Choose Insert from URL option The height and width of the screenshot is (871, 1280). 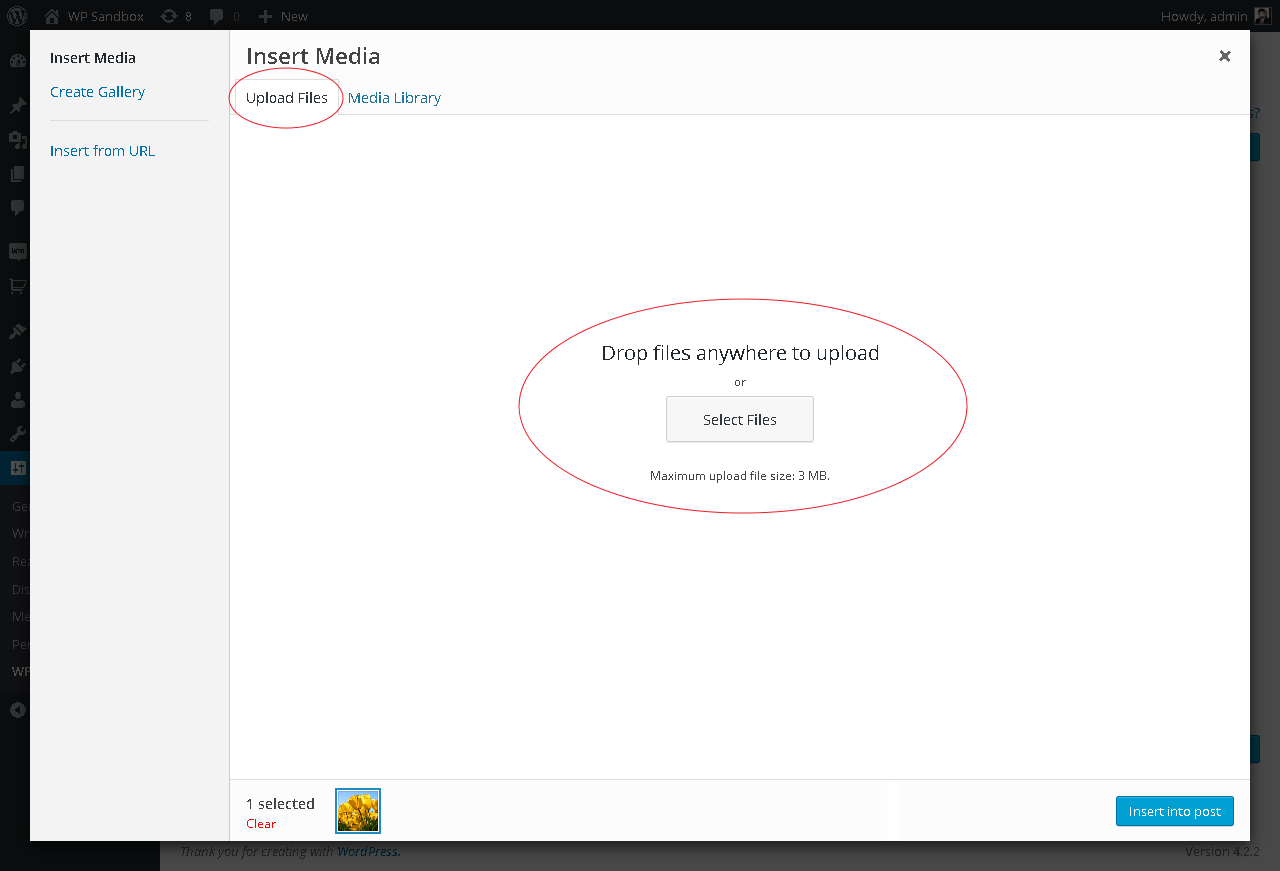click(102, 151)
